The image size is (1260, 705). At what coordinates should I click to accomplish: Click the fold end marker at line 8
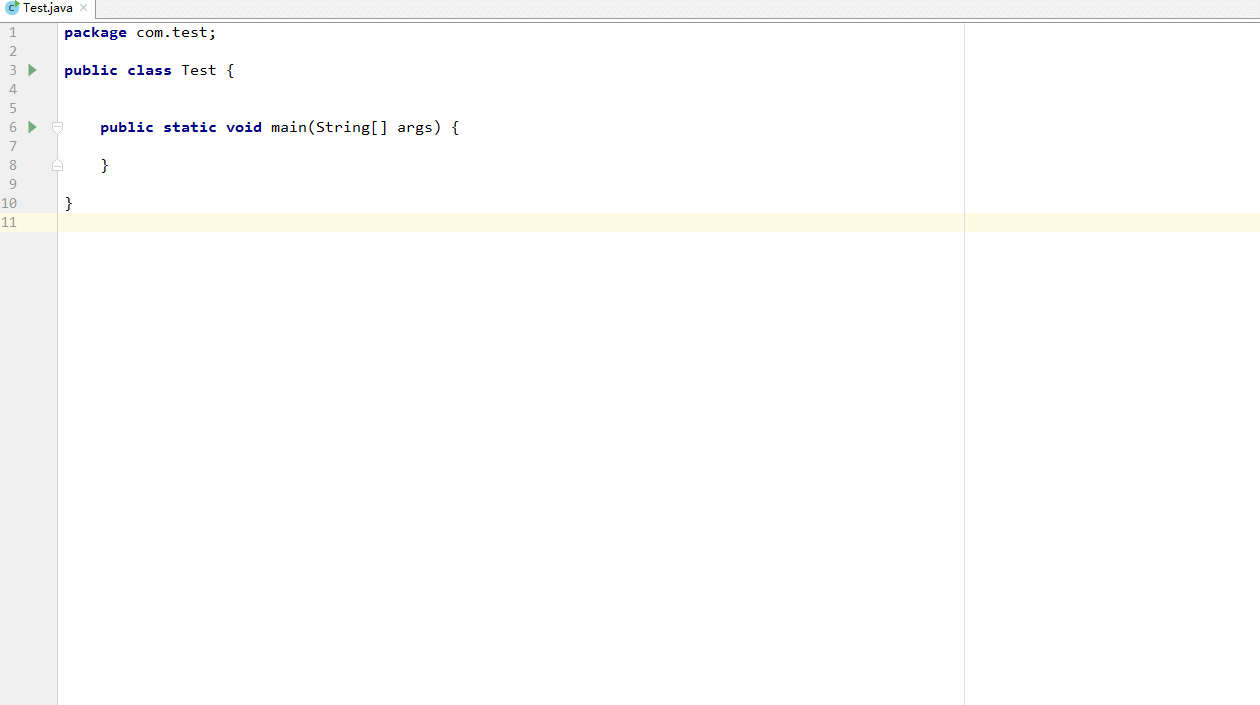tap(57, 165)
